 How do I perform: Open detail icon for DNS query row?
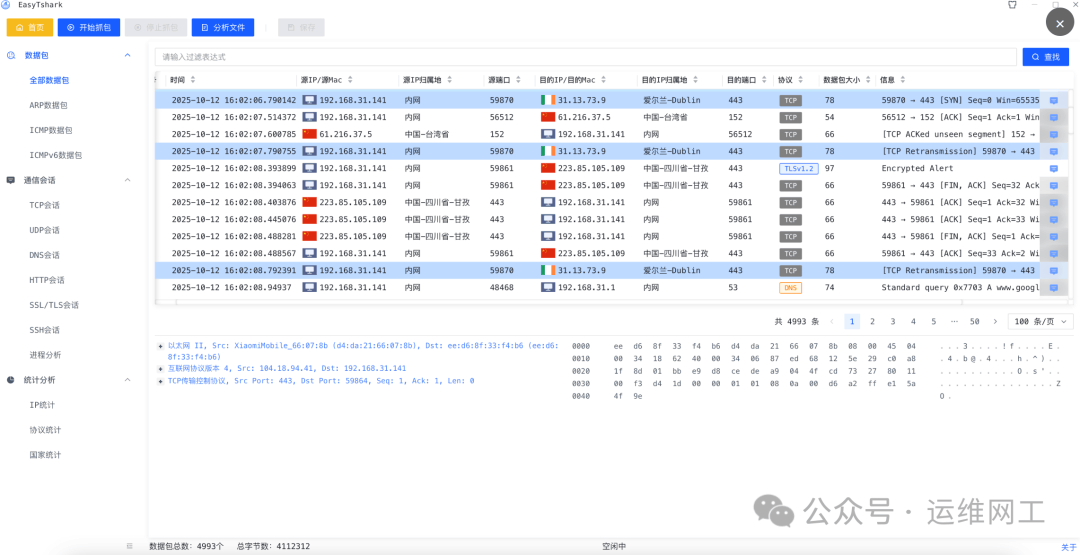[1053, 288]
